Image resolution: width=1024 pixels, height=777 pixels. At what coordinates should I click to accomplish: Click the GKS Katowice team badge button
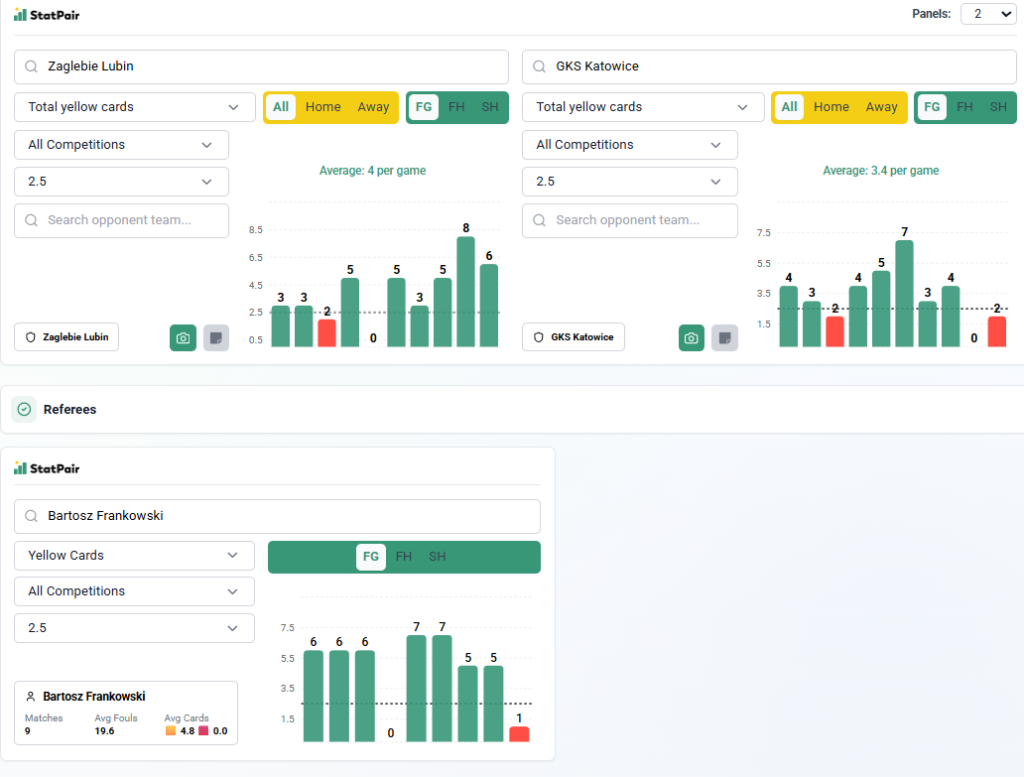(573, 337)
